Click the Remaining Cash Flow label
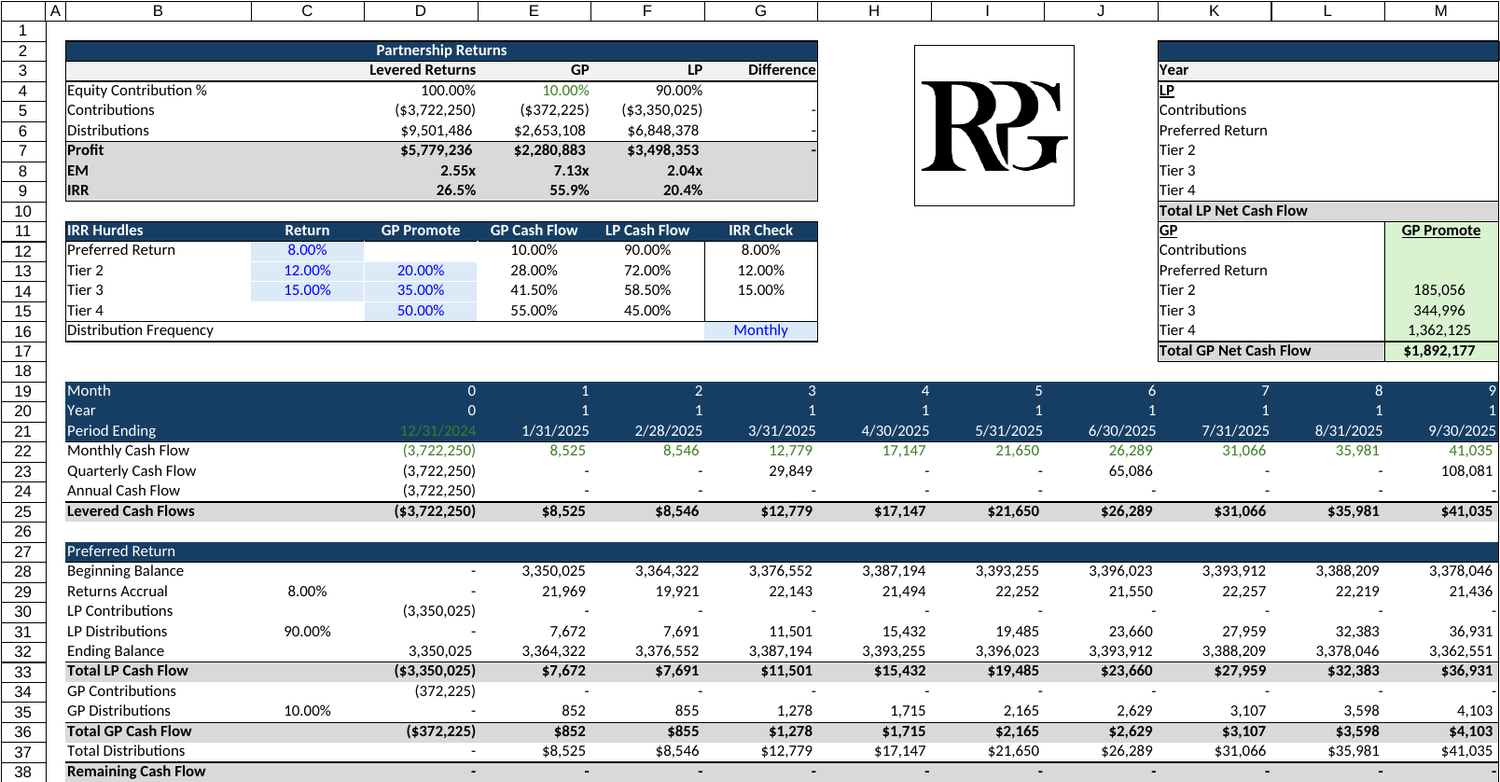The height and width of the screenshot is (782, 1500). tap(136, 771)
